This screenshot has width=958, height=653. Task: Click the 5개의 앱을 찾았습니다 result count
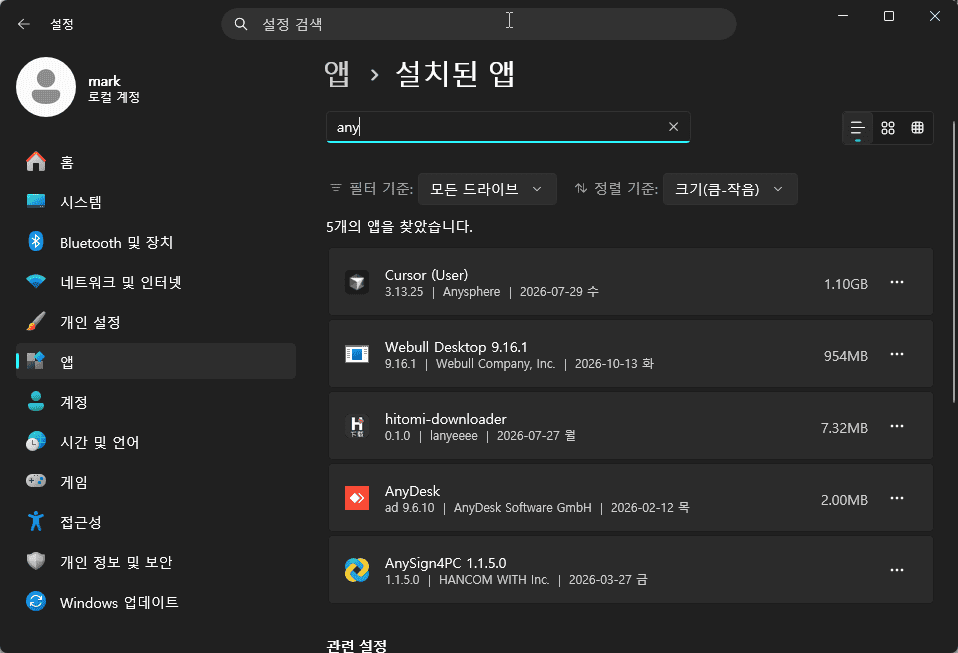400,227
